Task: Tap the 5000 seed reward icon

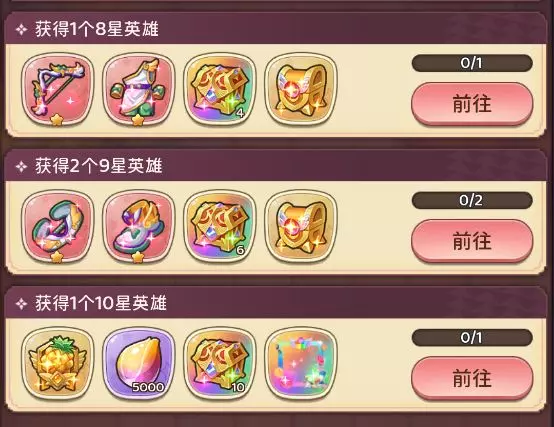Action: coord(139,363)
